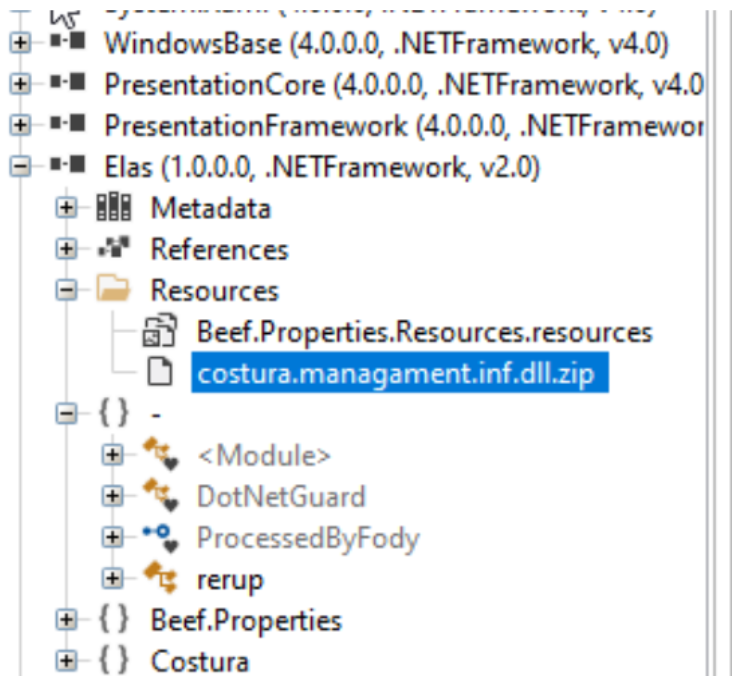
Task: Click the DotNetGuard class icon
Action: coord(160,496)
